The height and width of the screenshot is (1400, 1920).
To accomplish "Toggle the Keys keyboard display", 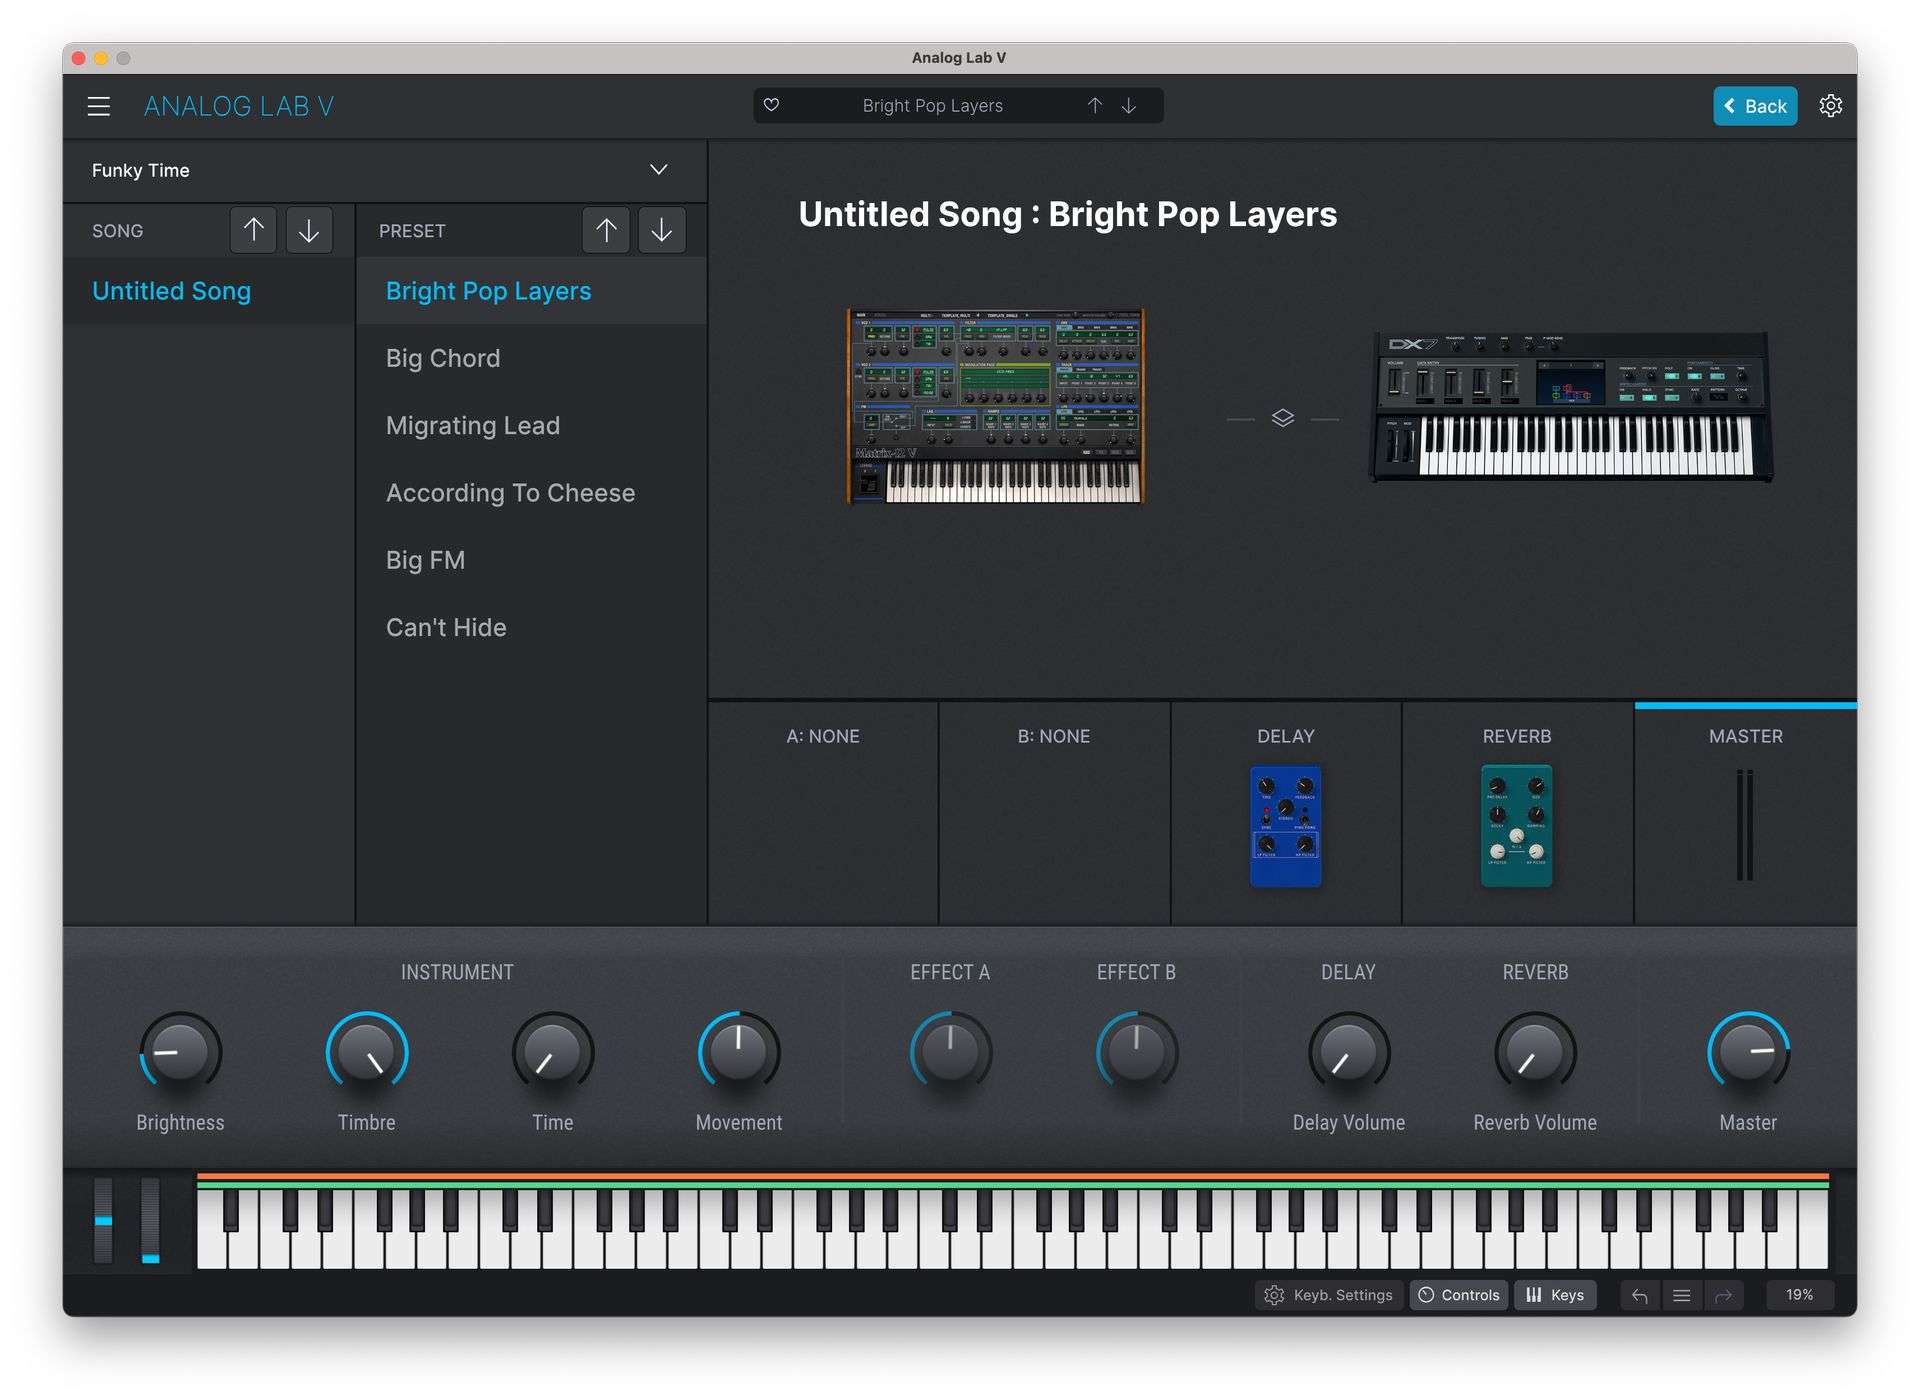I will click(1555, 1295).
